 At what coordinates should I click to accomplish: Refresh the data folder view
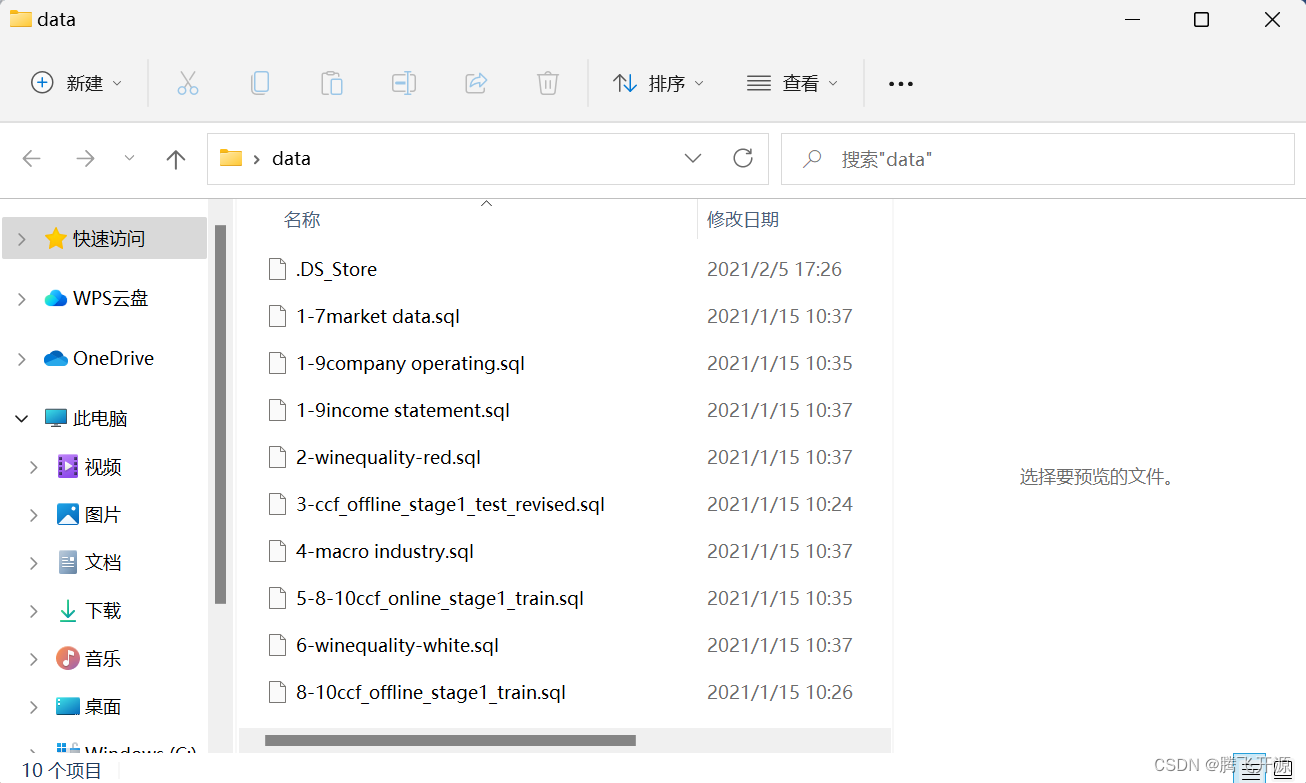coord(742,158)
